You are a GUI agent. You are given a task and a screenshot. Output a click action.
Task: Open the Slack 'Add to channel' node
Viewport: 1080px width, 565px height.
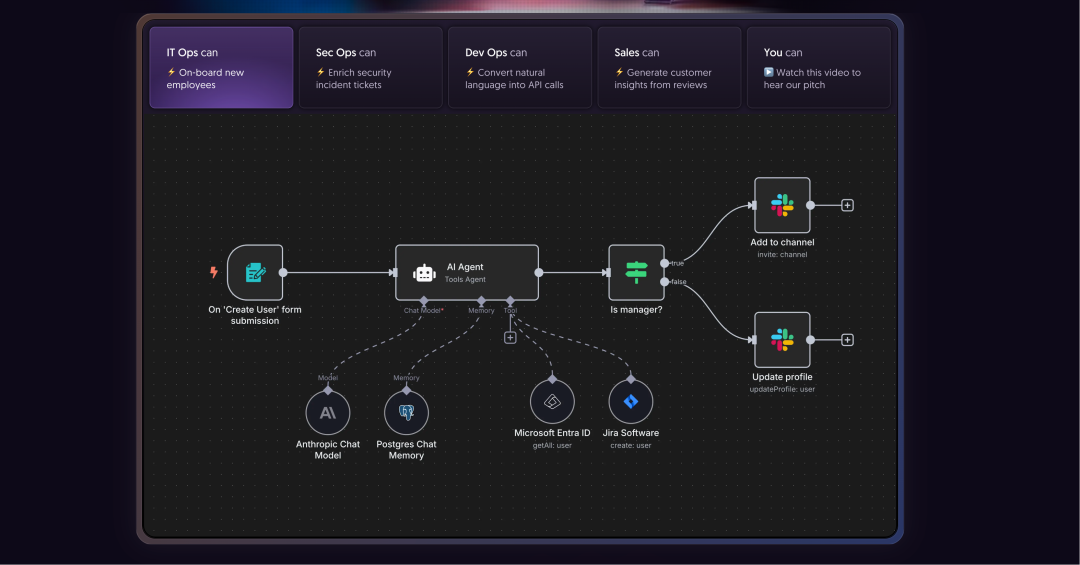point(782,205)
